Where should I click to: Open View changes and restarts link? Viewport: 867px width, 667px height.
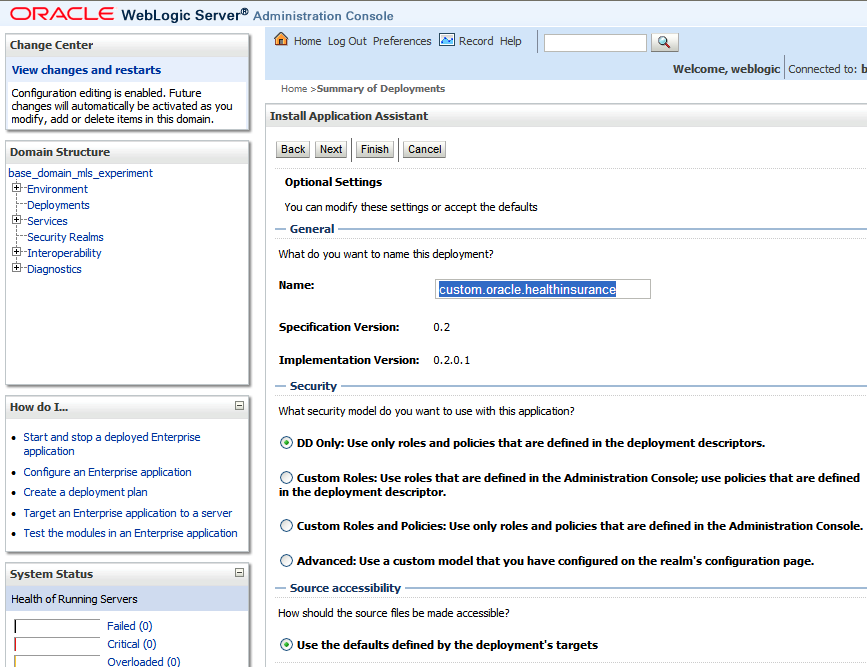tap(86, 70)
